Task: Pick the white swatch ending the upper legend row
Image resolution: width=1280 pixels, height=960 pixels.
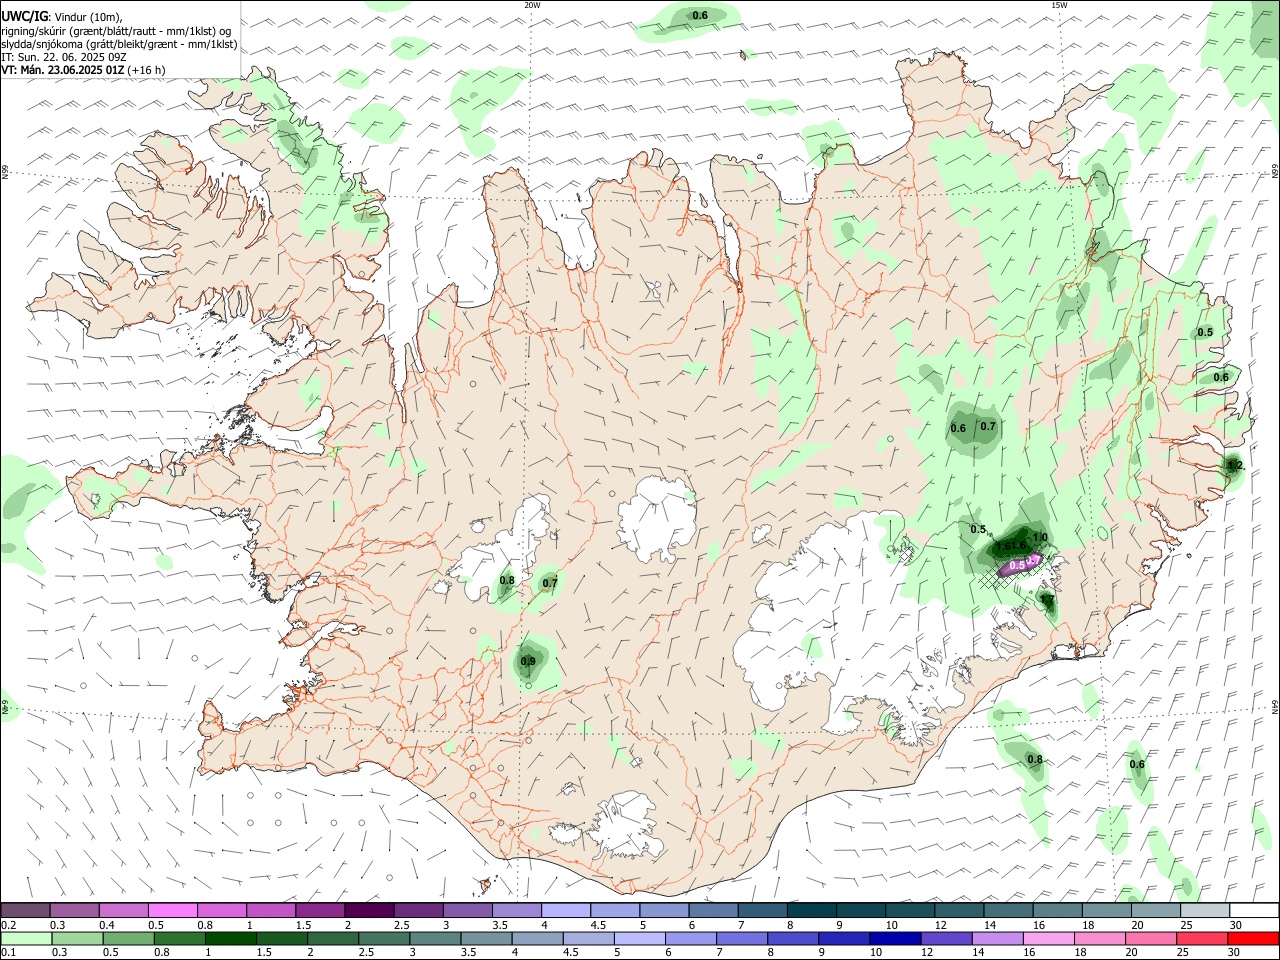Action: pos(1254,910)
